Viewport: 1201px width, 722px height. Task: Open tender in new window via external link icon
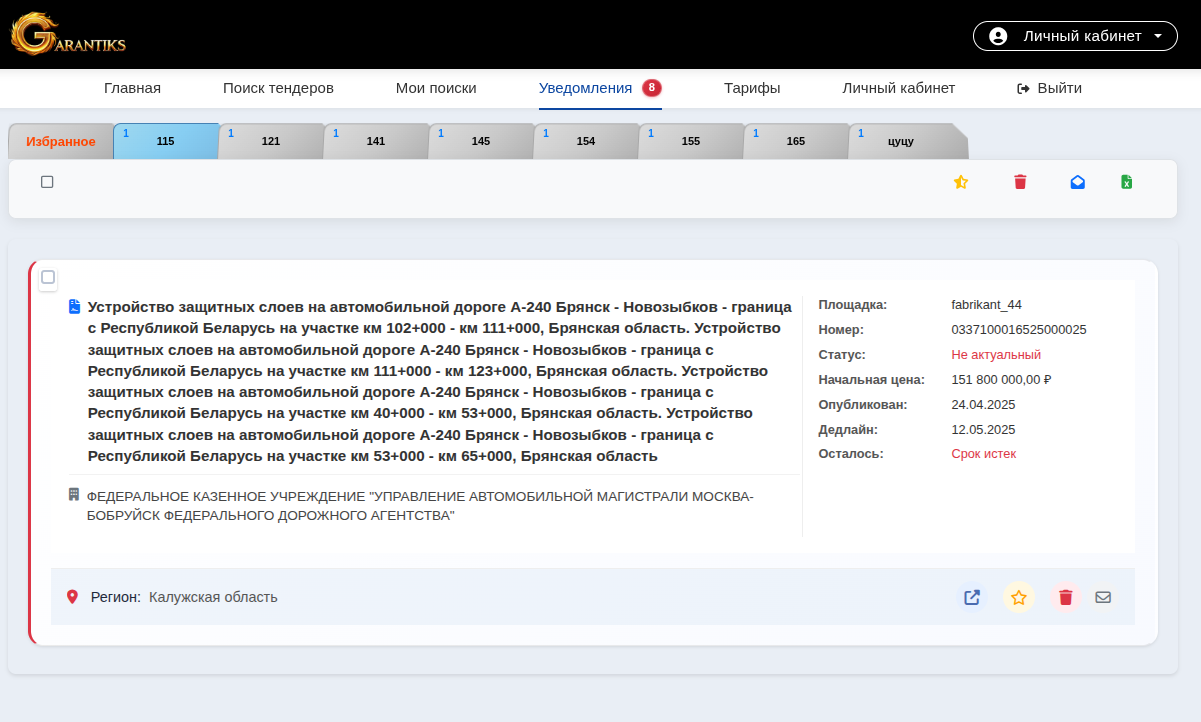[971, 597]
